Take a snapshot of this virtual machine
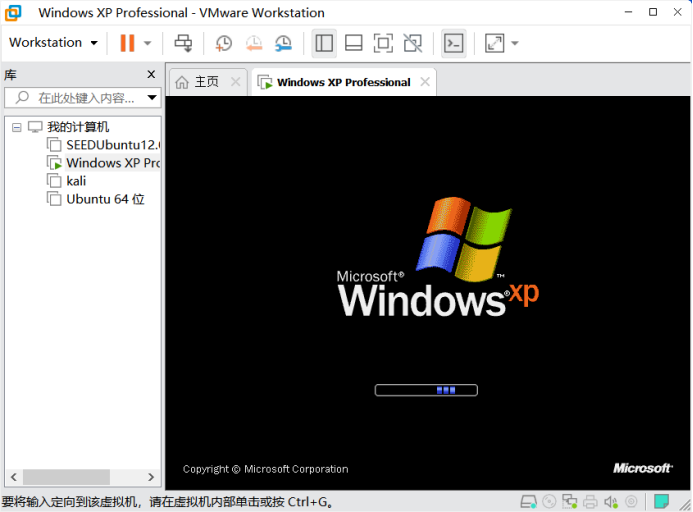693x512 pixels. pos(224,43)
